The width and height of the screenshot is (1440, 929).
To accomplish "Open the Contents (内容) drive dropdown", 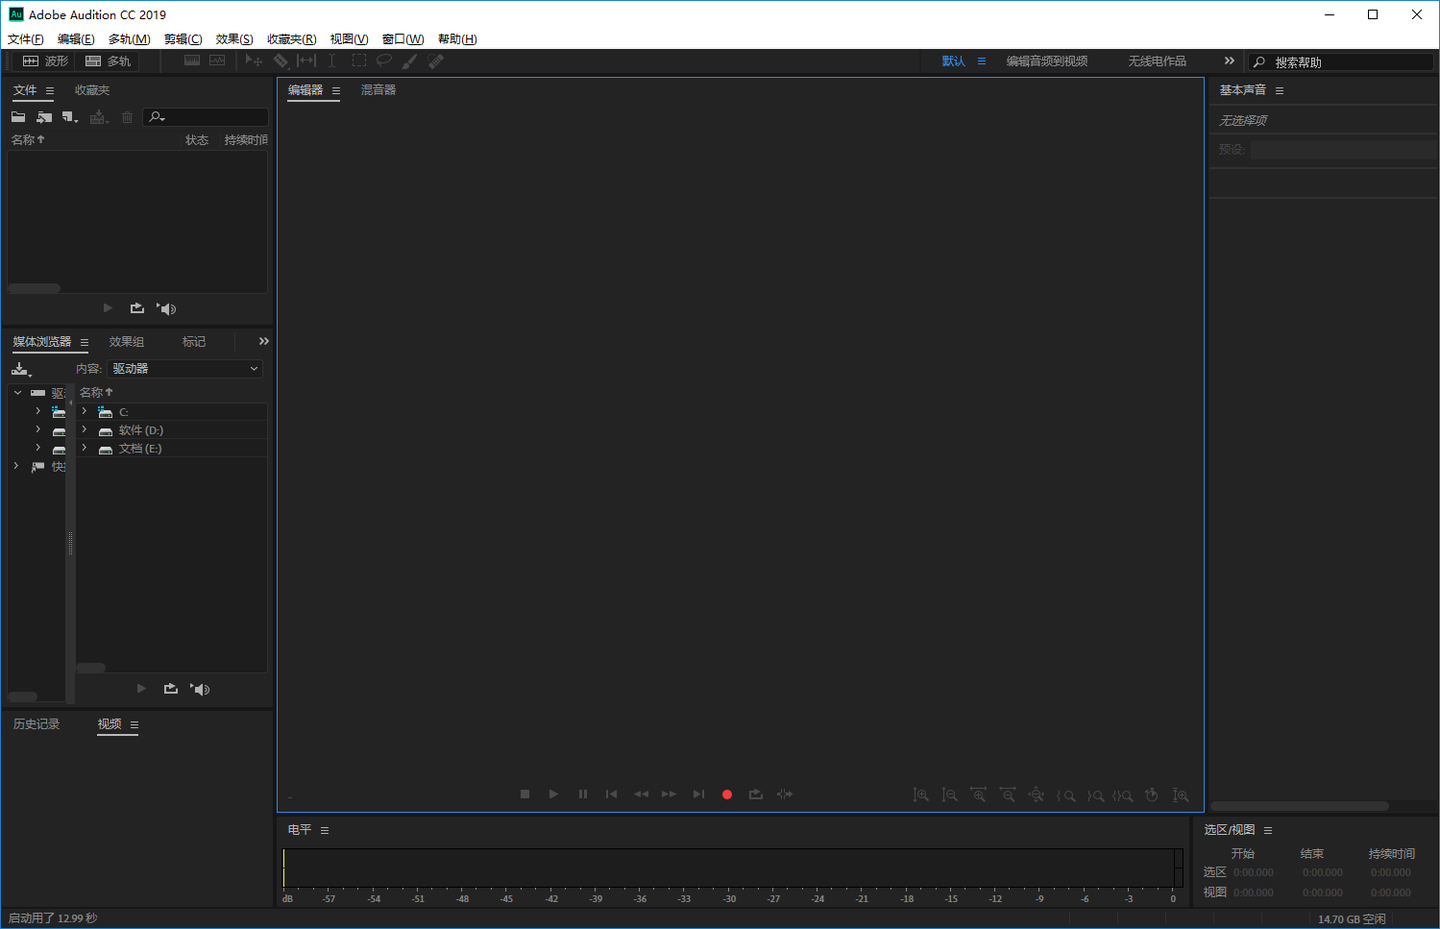I will tap(185, 369).
